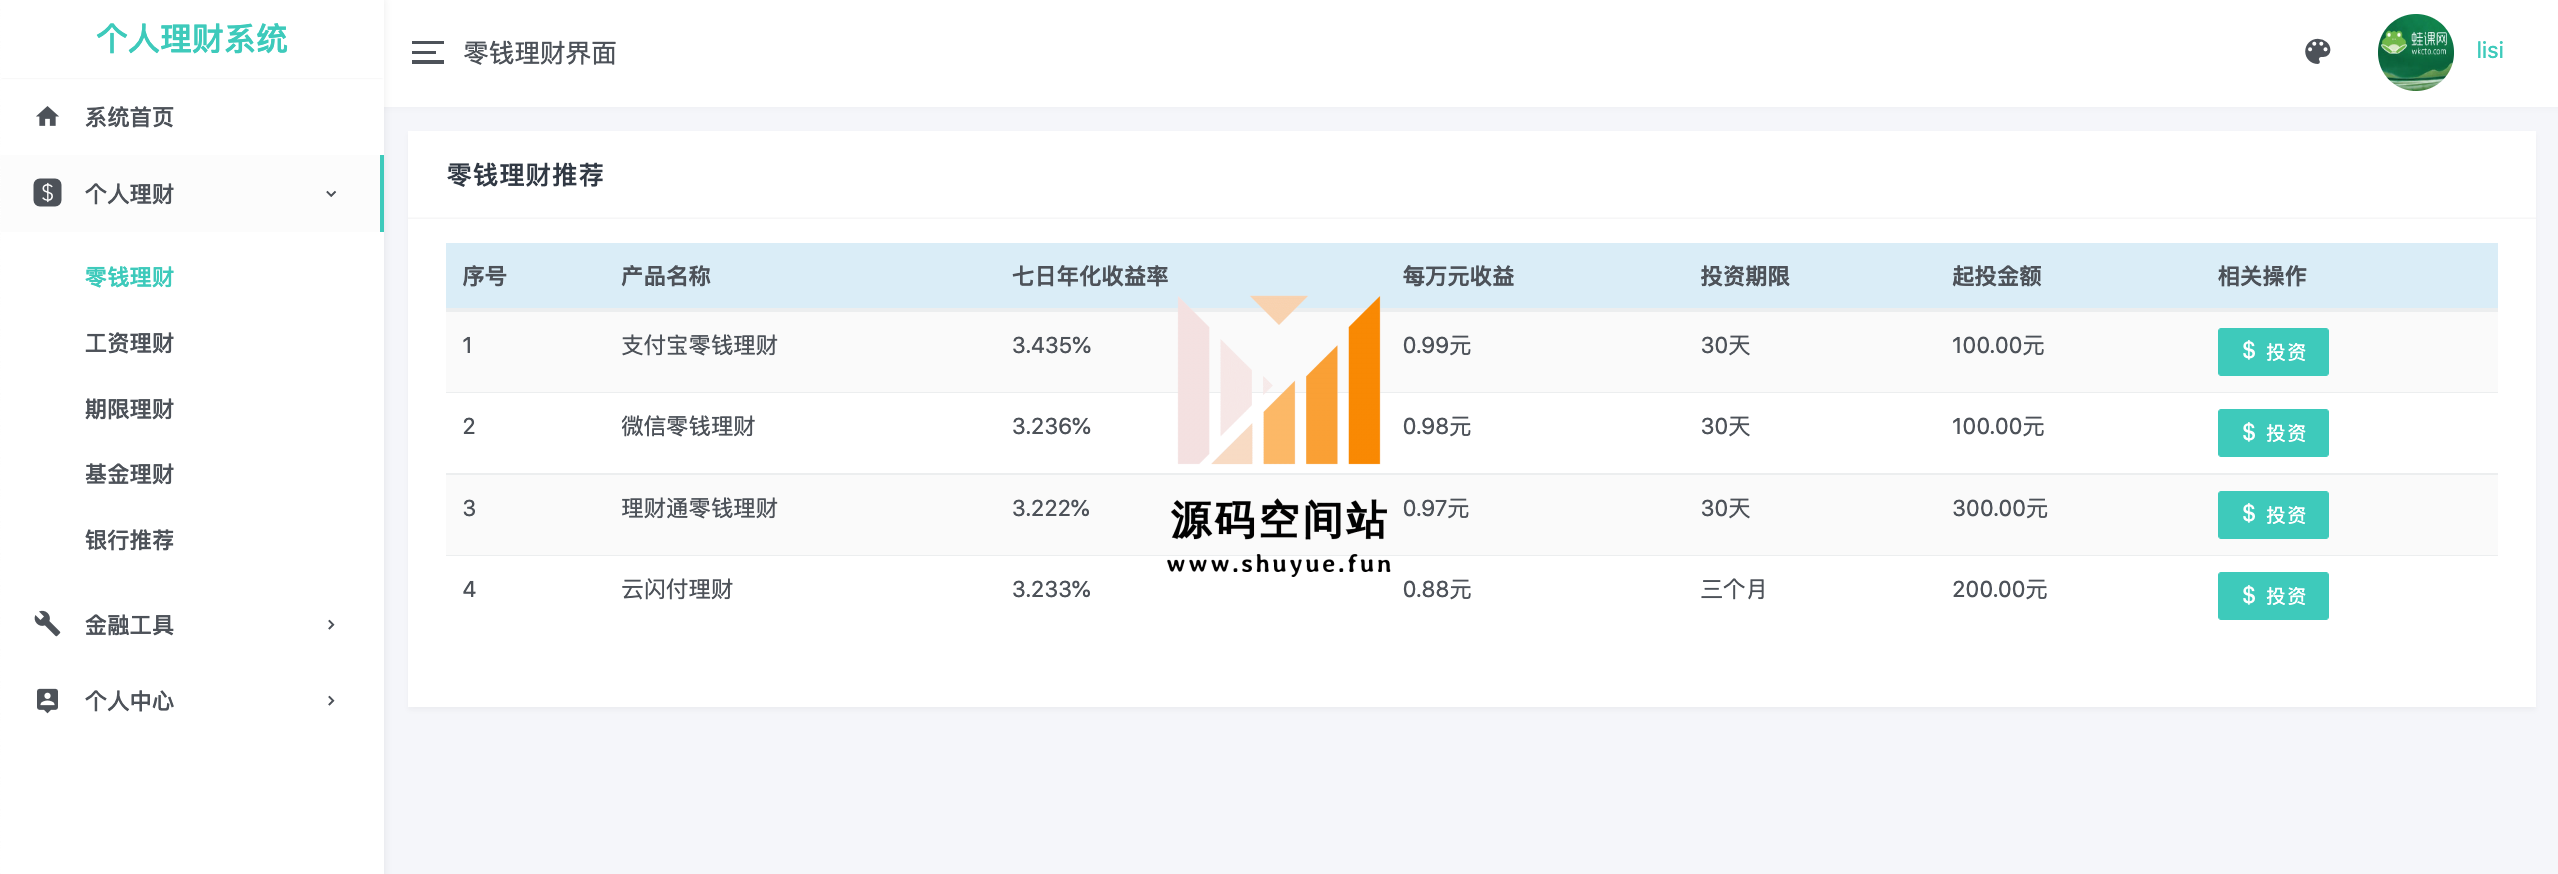This screenshot has width=2558, height=874.
Task: Open the theme palette icon
Action: (x=2317, y=51)
